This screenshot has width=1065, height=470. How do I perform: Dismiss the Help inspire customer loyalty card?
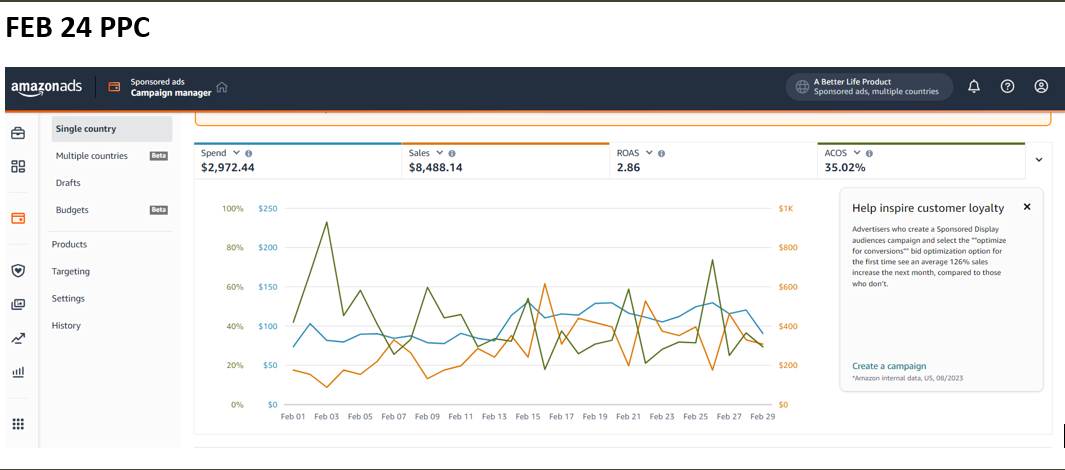pyautogui.click(x=1026, y=207)
